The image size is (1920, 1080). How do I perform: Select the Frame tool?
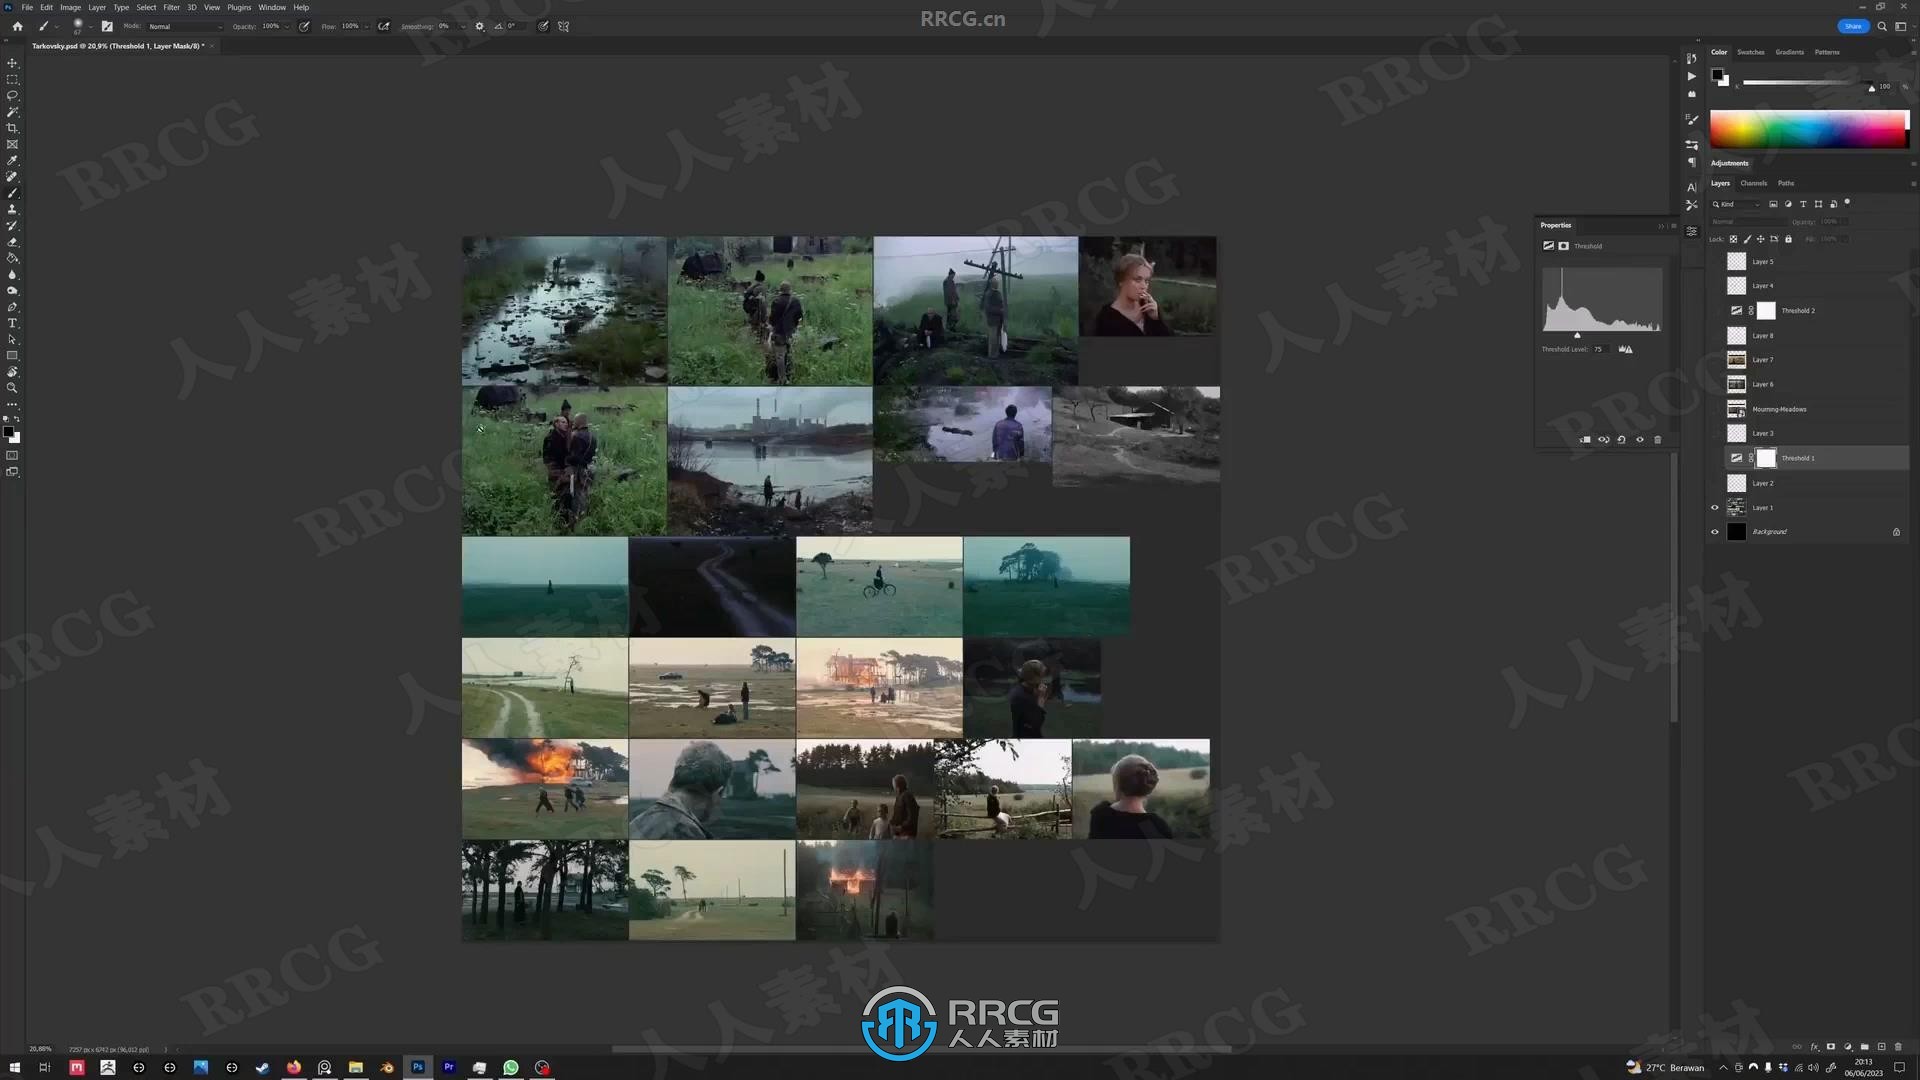(x=12, y=144)
